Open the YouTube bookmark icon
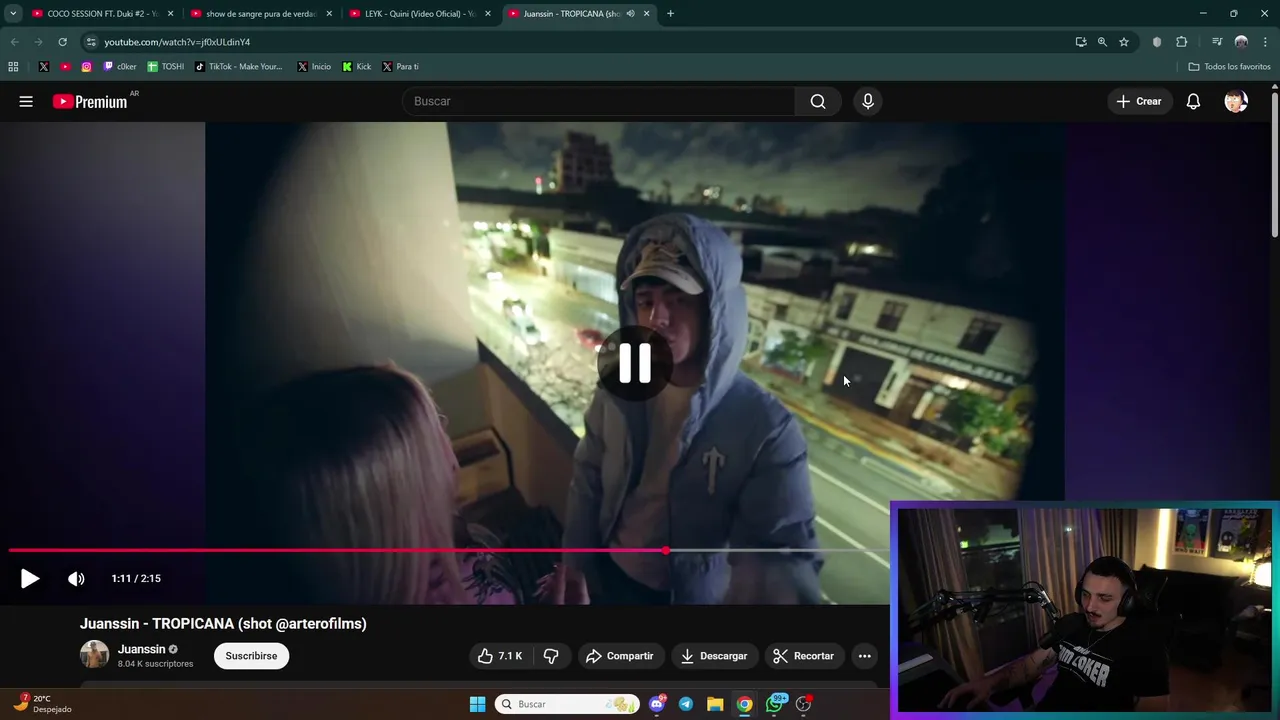Viewport: 1280px width, 720px height. [x=65, y=66]
